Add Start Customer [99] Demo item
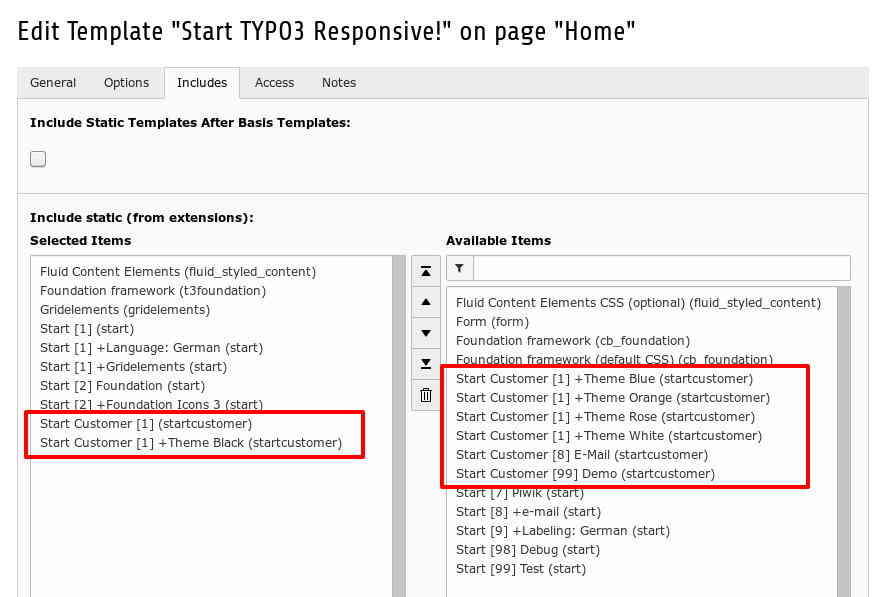 tap(585, 474)
